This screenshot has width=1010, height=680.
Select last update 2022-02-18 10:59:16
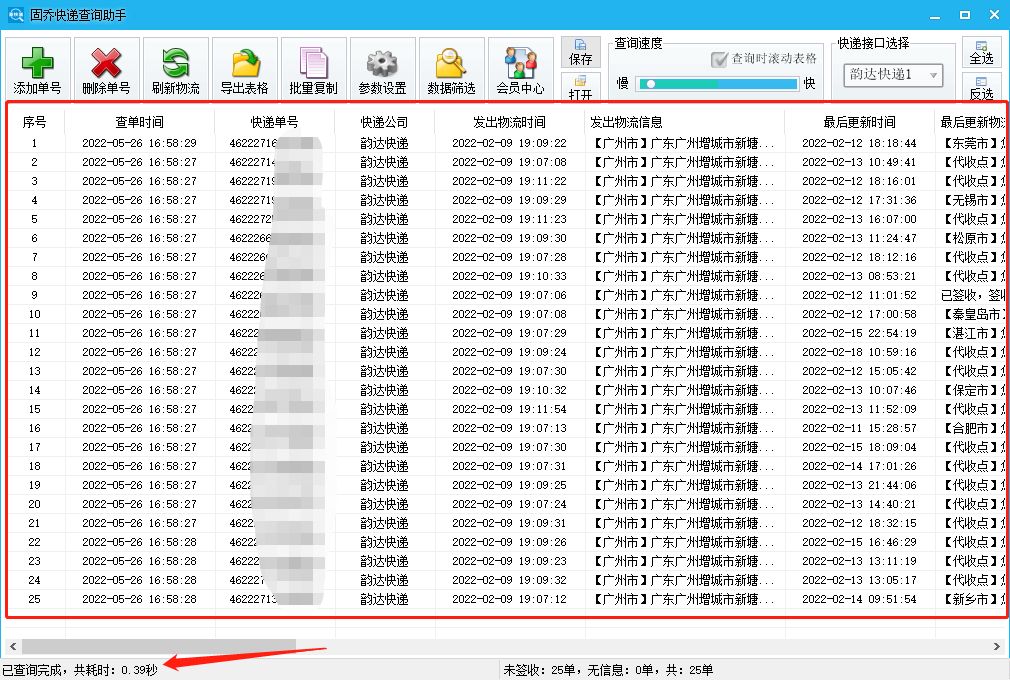859,352
